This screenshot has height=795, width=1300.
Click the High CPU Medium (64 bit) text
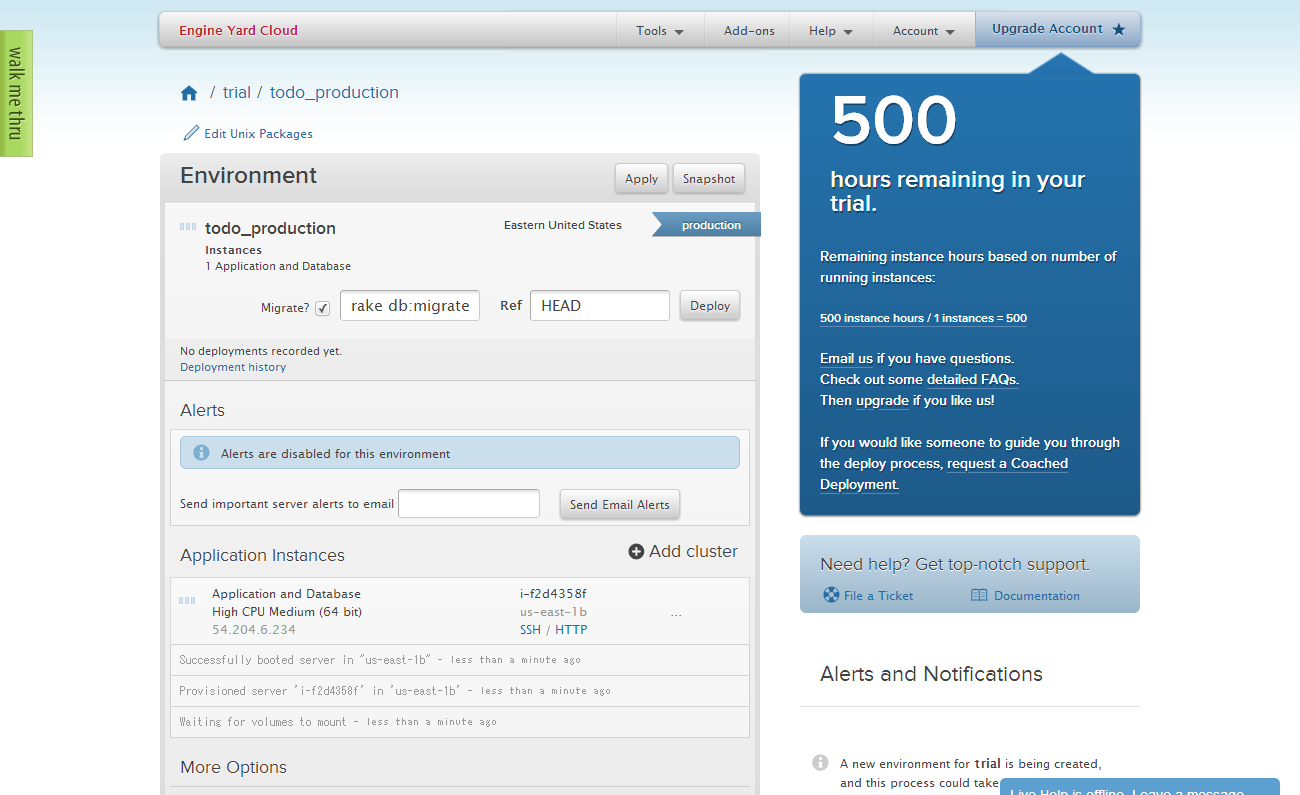point(287,612)
